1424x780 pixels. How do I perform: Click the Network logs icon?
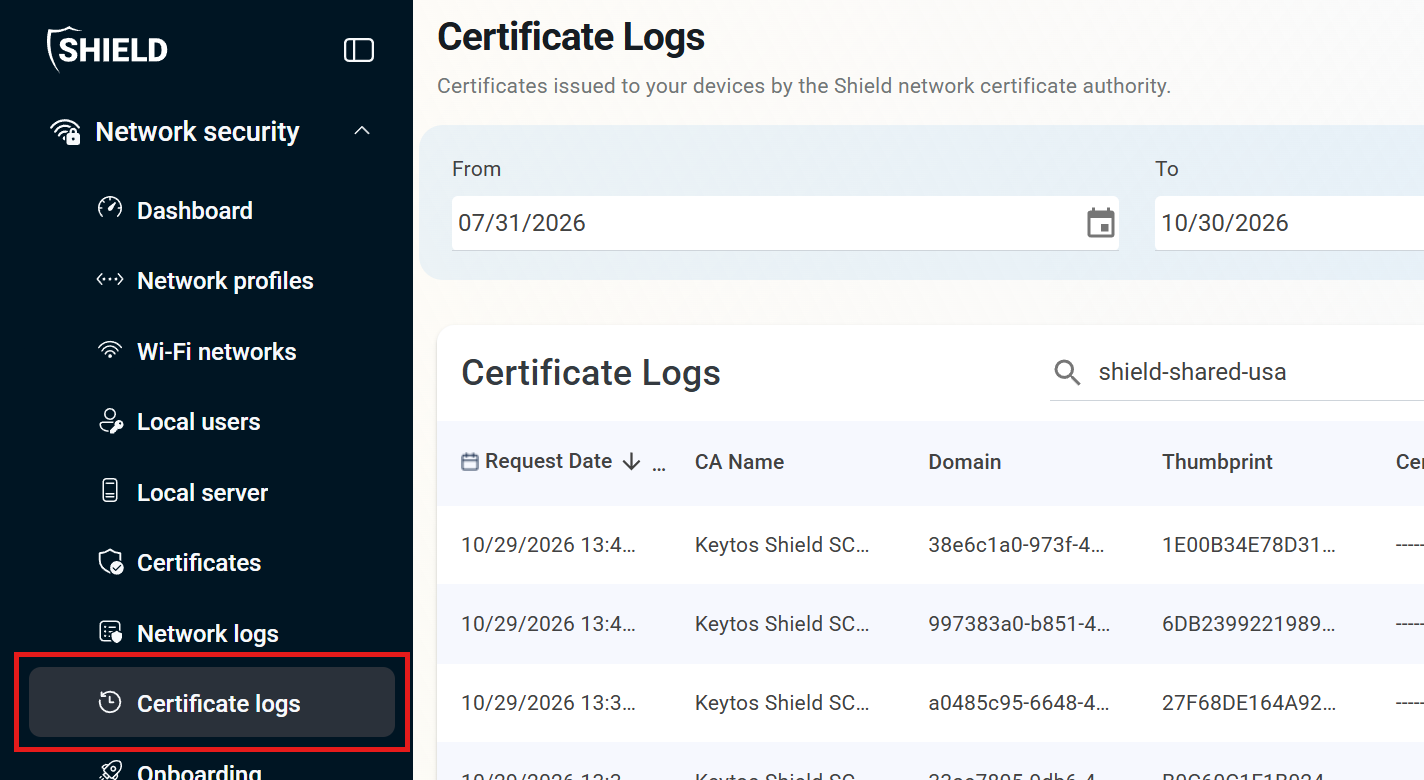110,632
